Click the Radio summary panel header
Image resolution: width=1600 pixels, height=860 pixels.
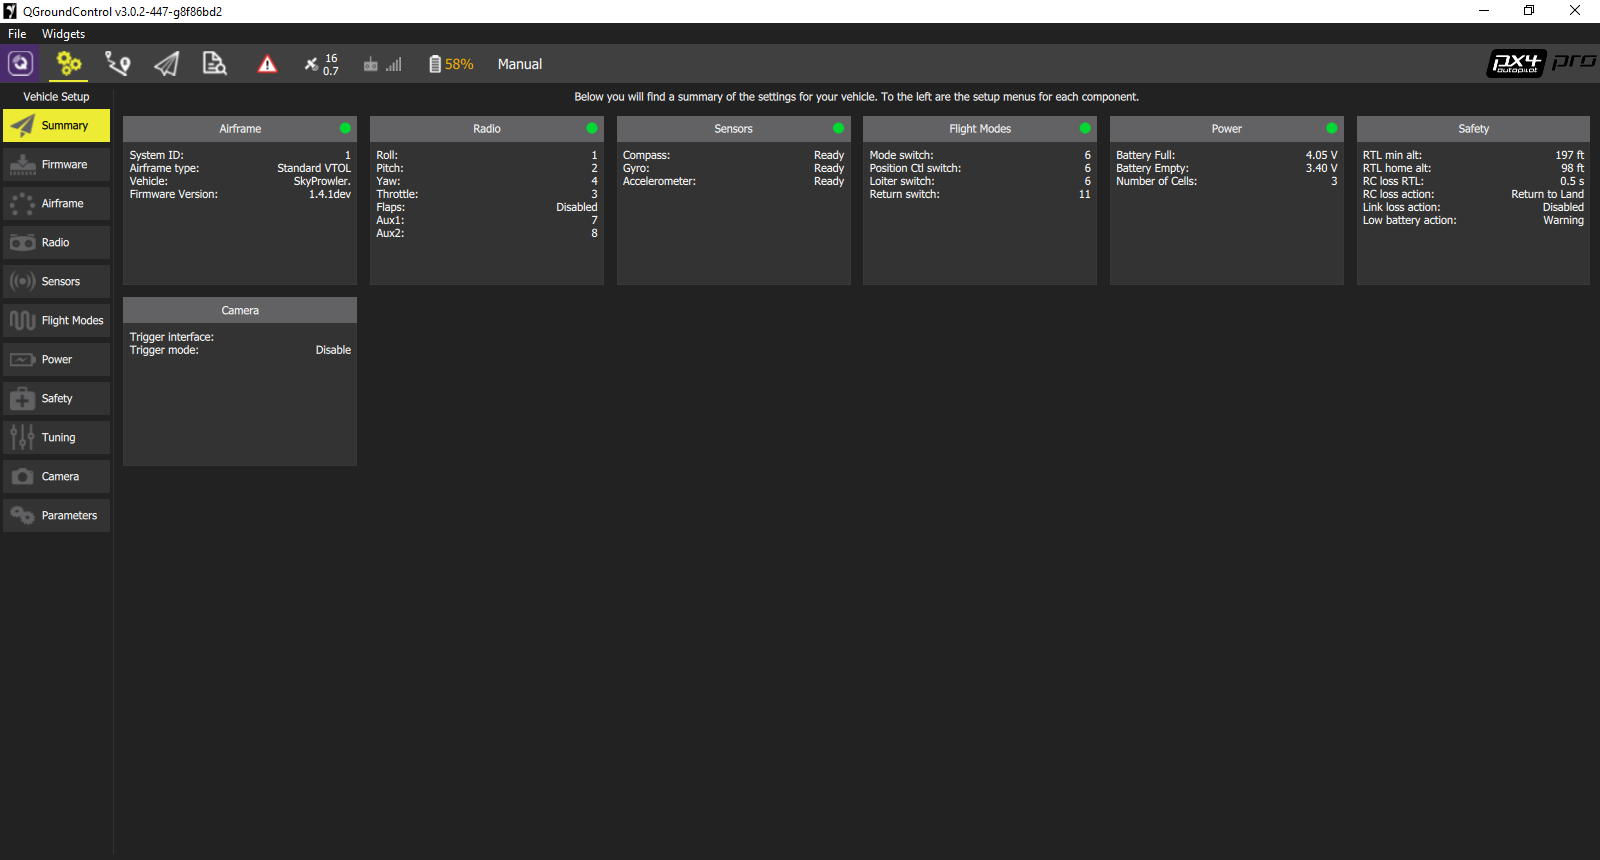click(x=486, y=129)
